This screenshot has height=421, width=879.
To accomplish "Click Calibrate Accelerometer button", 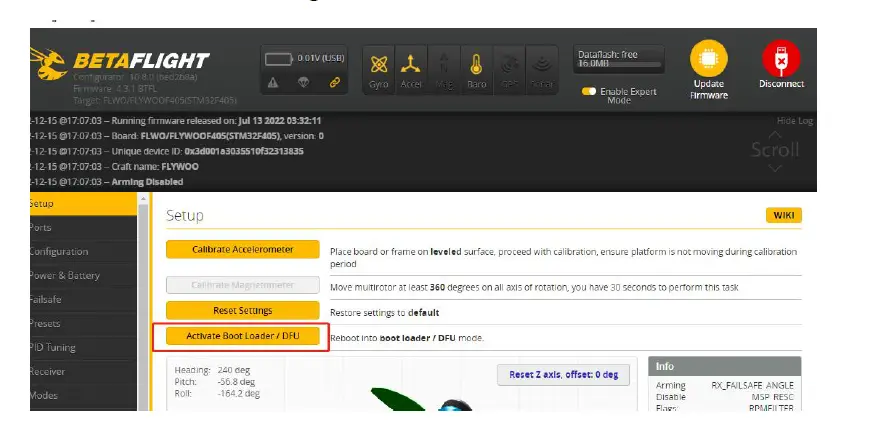I will point(243,249).
